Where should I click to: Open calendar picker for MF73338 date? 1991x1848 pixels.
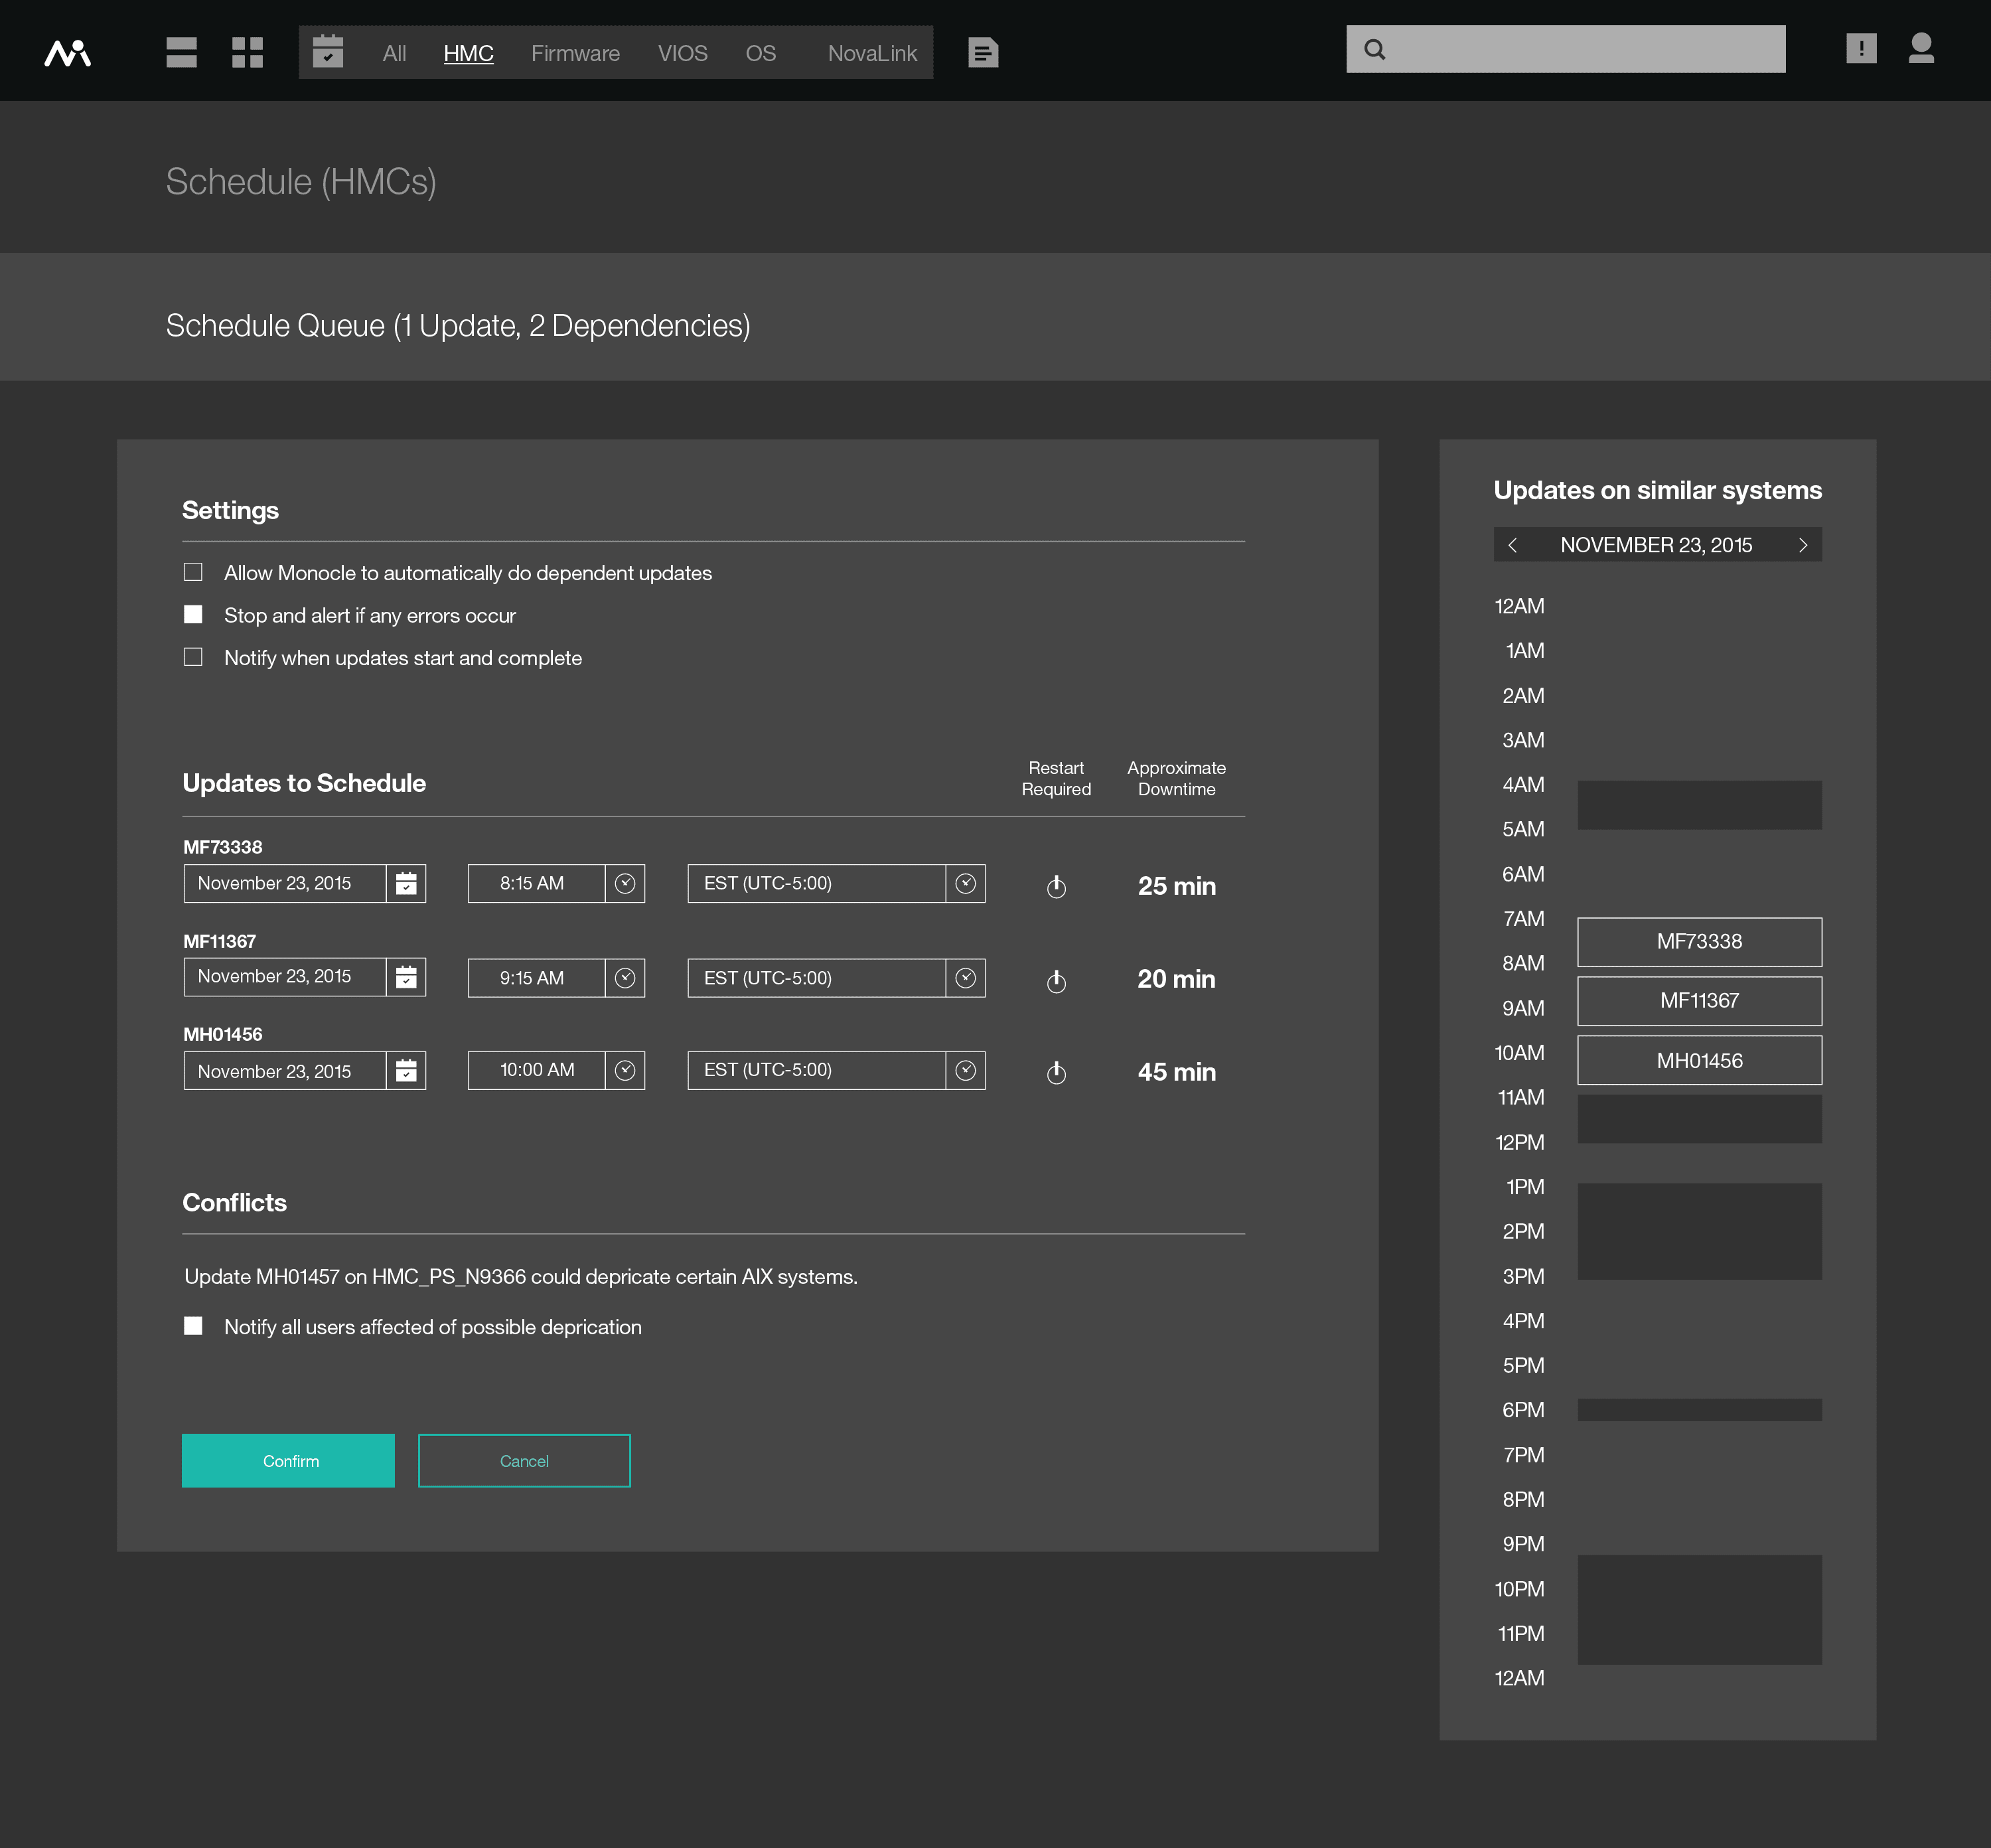coord(406,884)
